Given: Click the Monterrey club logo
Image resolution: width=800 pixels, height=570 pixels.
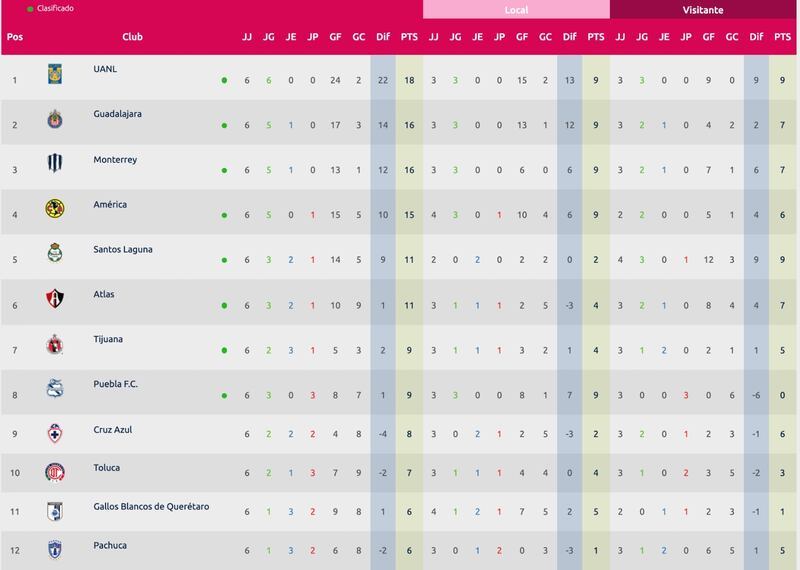Looking at the screenshot, I should point(55,165).
